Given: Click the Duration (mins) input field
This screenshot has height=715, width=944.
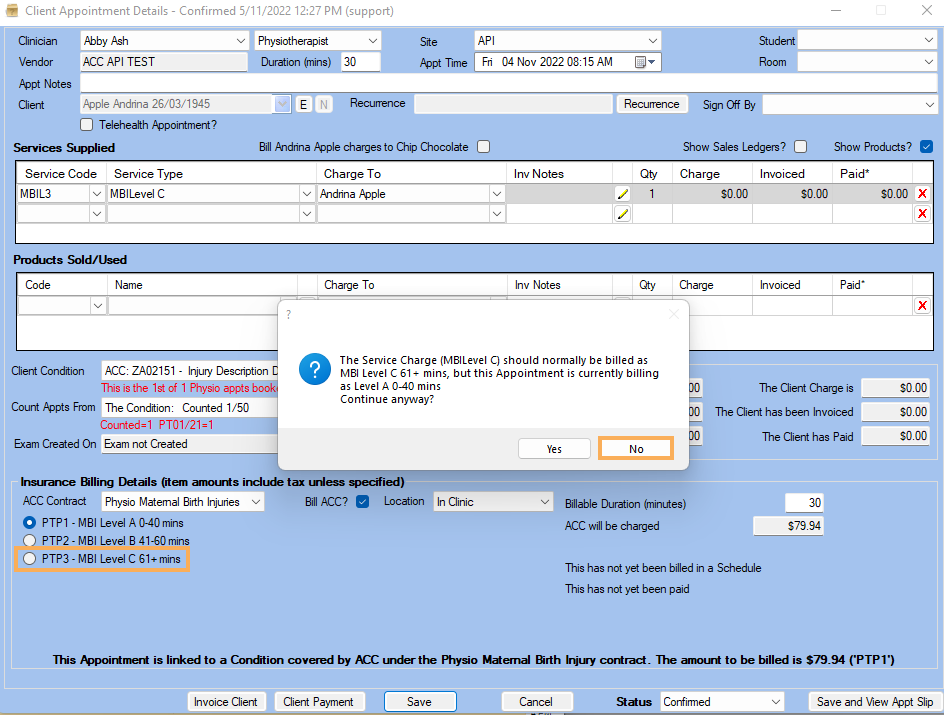Looking at the screenshot, I should [x=360, y=62].
